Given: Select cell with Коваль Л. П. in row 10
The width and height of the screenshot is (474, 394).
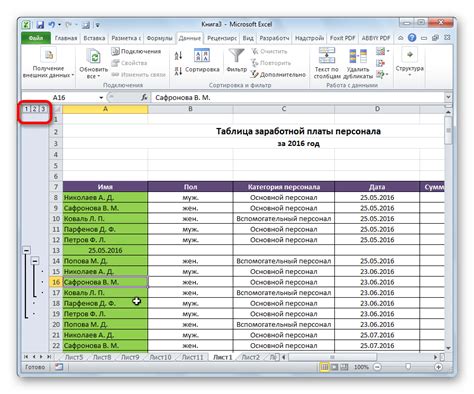Looking at the screenshot, I should [x=105, y=219].
